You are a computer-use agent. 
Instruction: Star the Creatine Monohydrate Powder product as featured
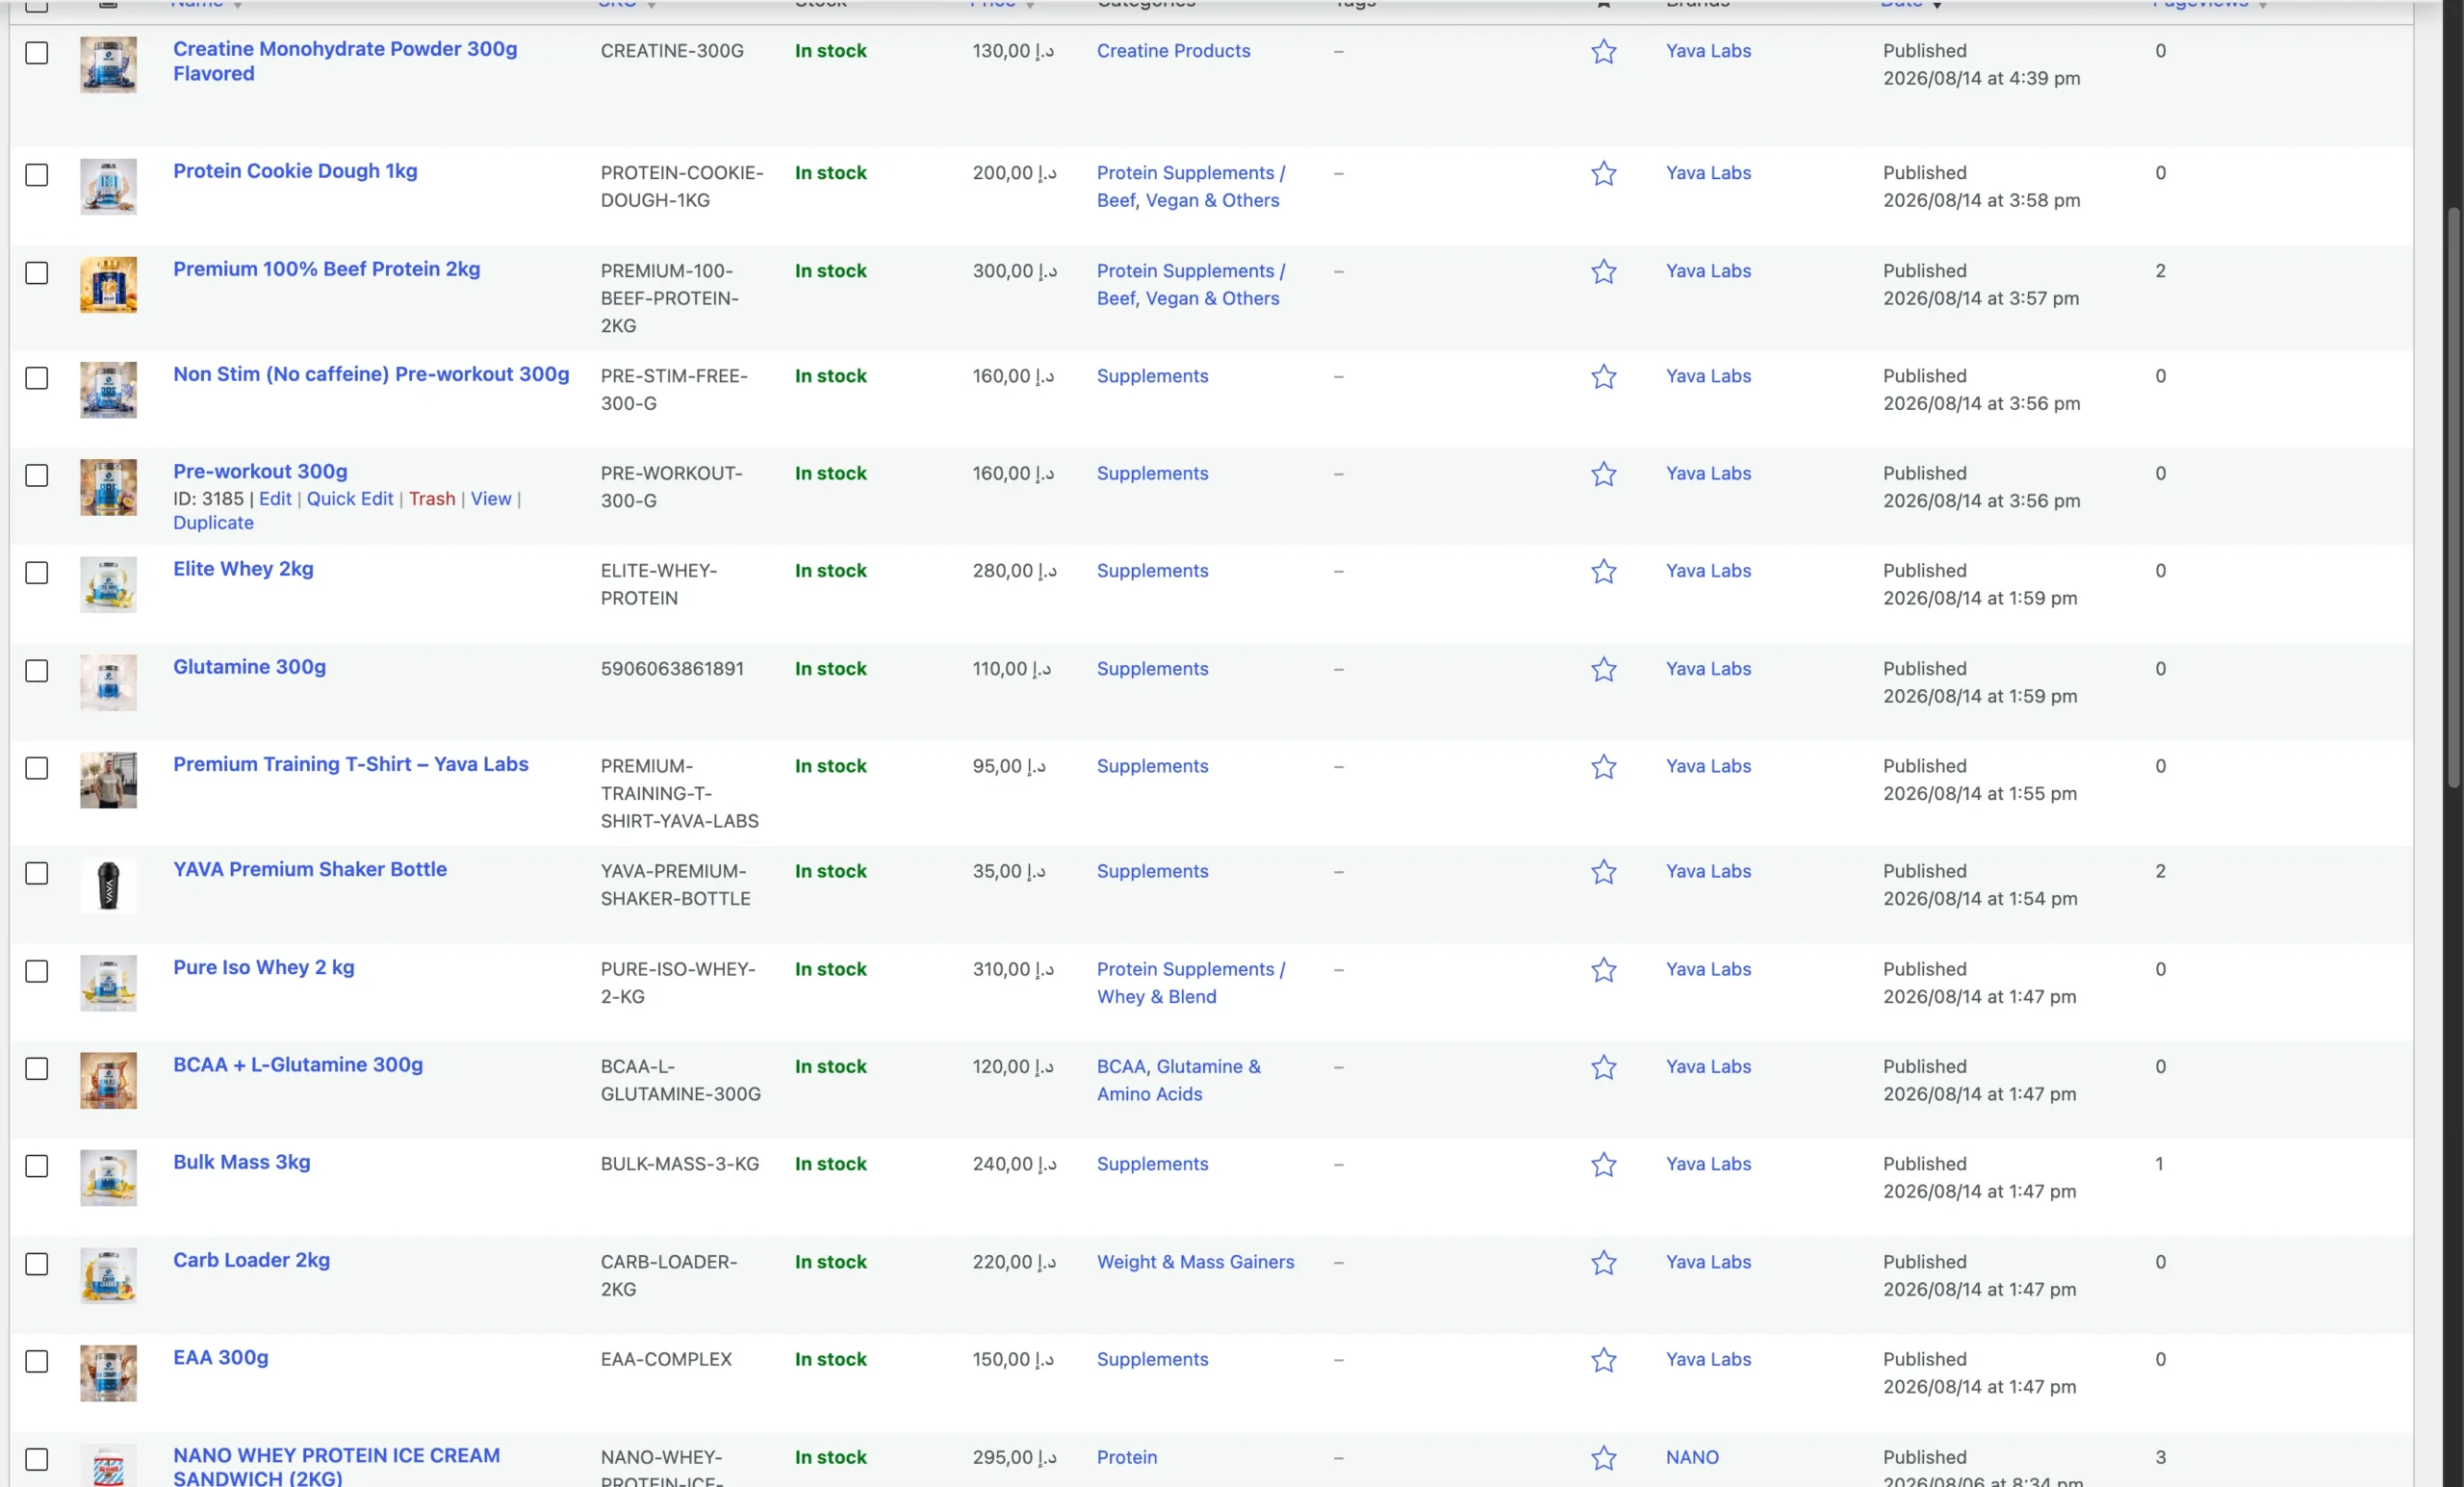pos(1603,51)
